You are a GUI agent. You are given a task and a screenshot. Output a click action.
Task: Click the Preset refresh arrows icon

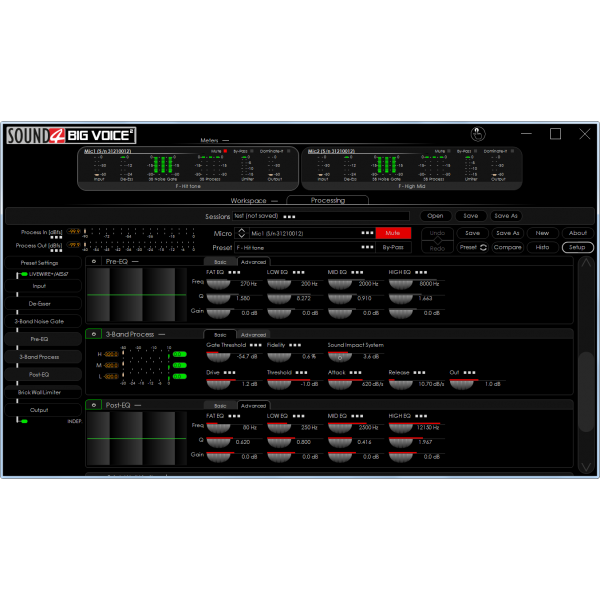click(483, 248)
